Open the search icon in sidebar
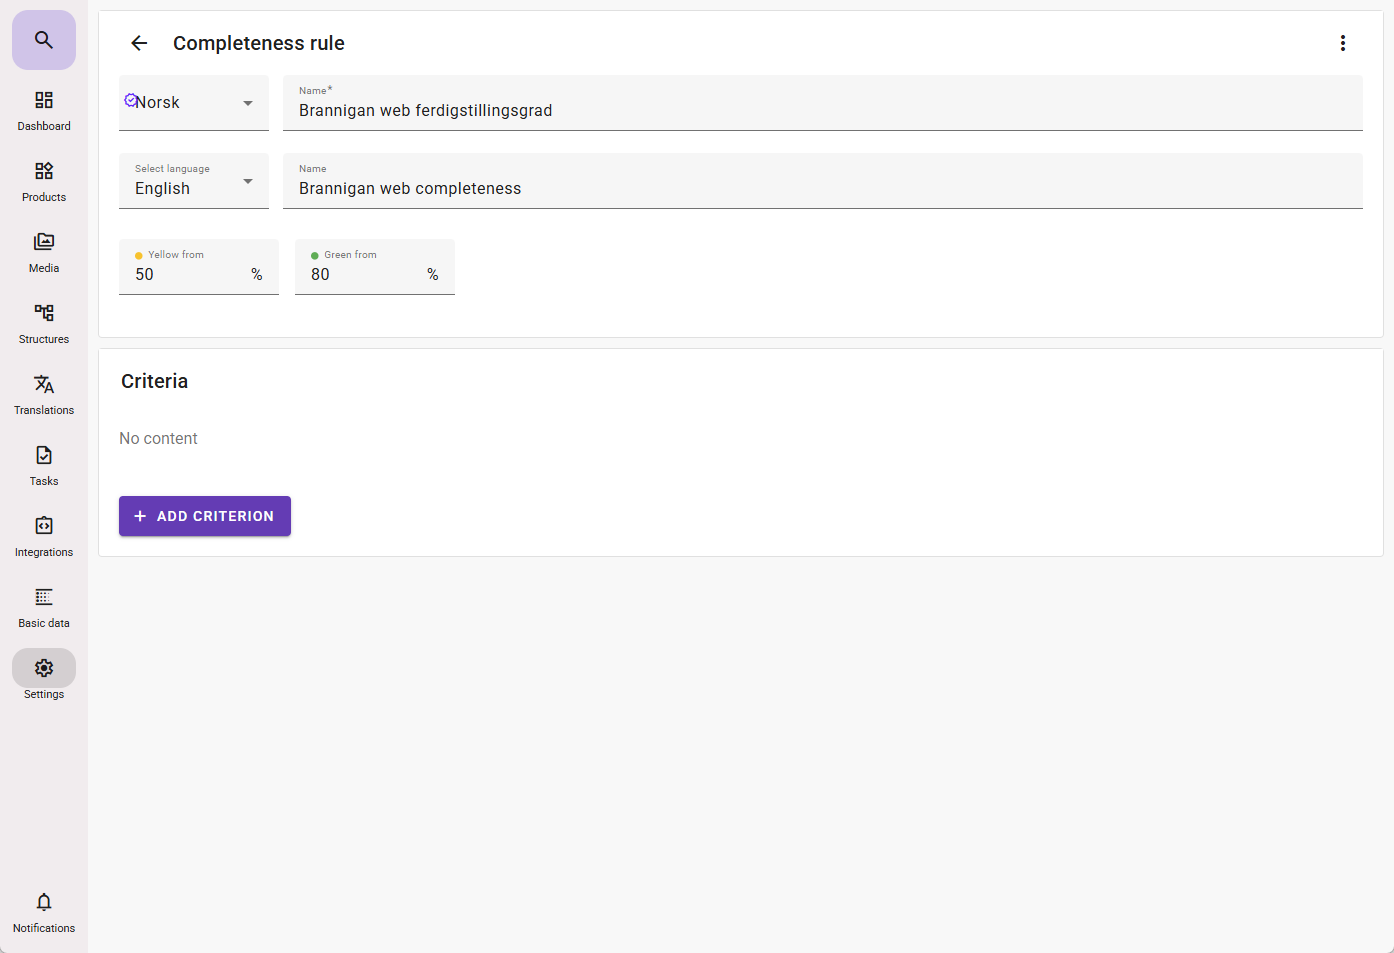The width and height of the screenshot is (1394, 953). [x=44, y=40]
